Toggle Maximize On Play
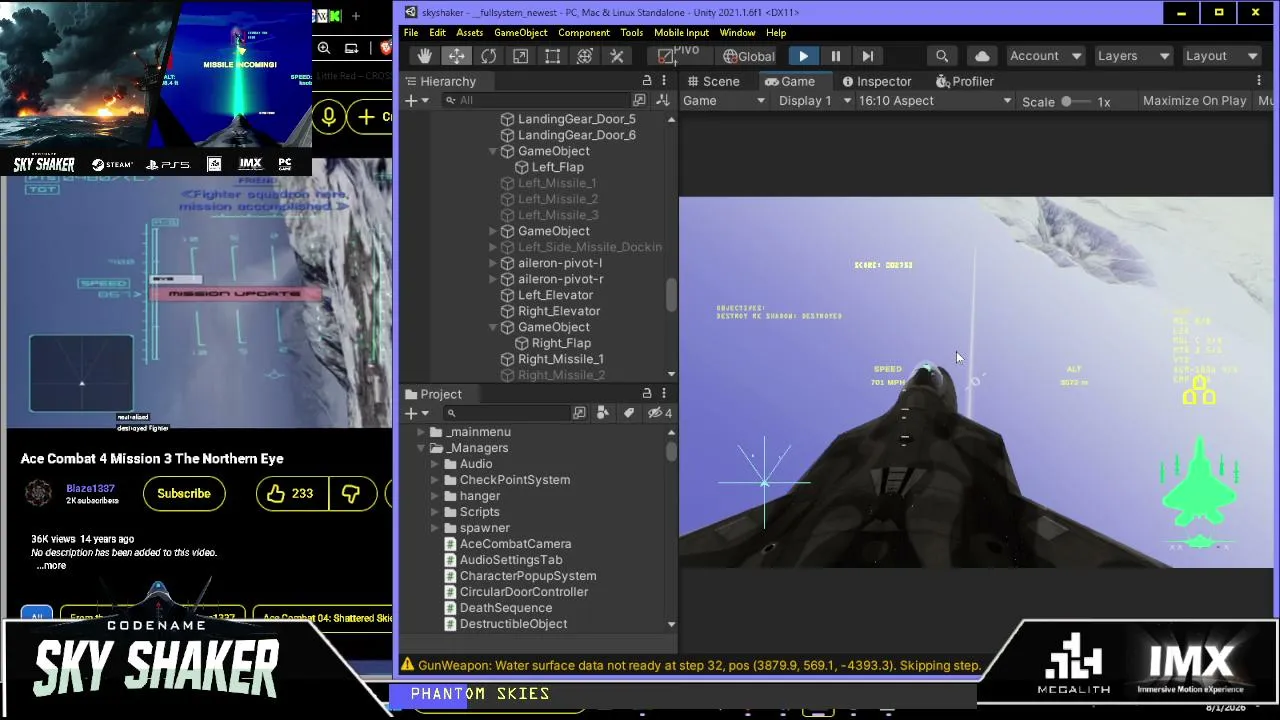1280x720 pixels. point(1194,101)
